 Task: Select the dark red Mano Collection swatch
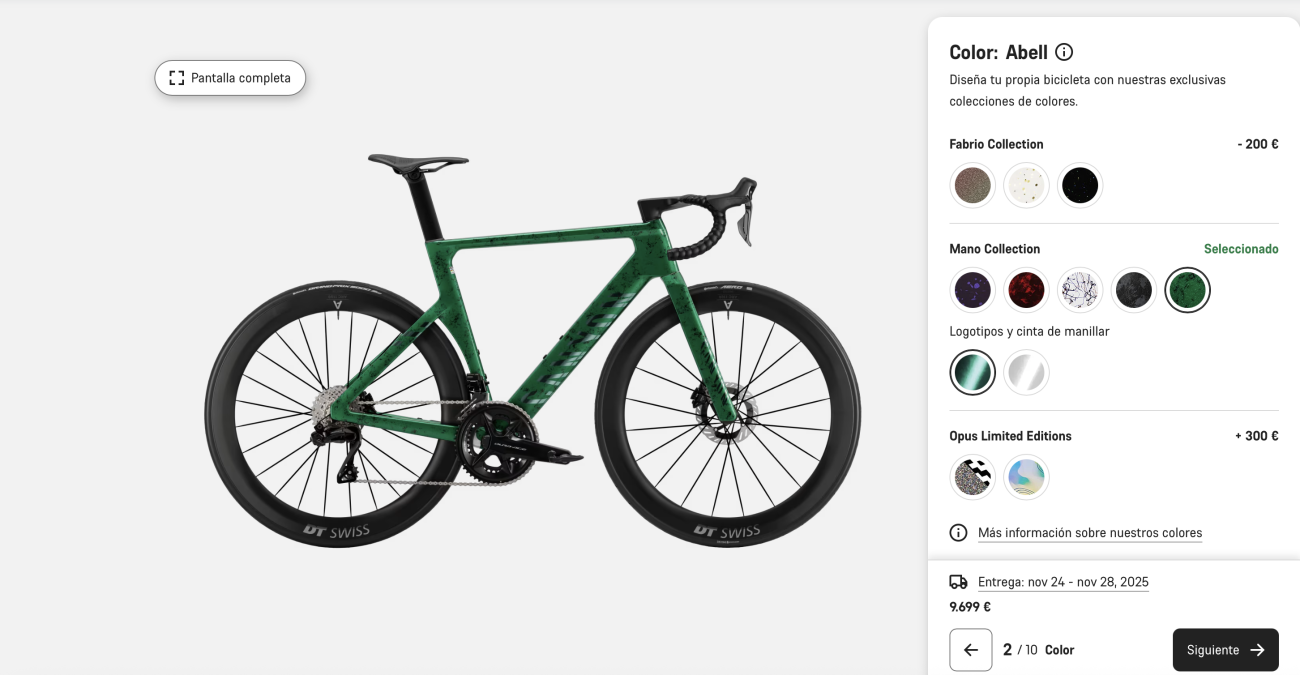tap(1026, 290)
